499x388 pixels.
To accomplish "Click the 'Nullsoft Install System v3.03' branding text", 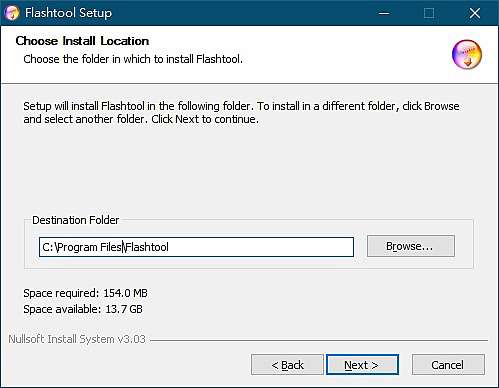I will click(x=77, y=339).
